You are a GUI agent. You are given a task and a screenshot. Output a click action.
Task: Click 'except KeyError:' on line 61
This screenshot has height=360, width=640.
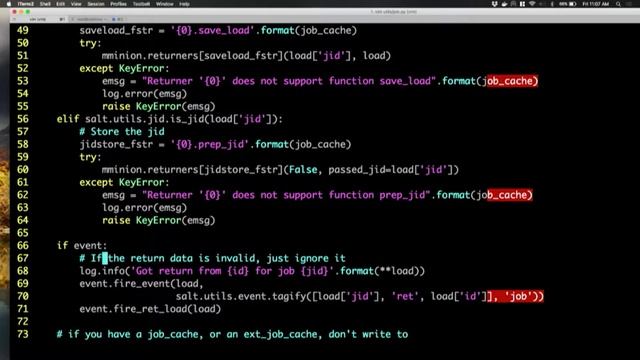click(124, 182)
